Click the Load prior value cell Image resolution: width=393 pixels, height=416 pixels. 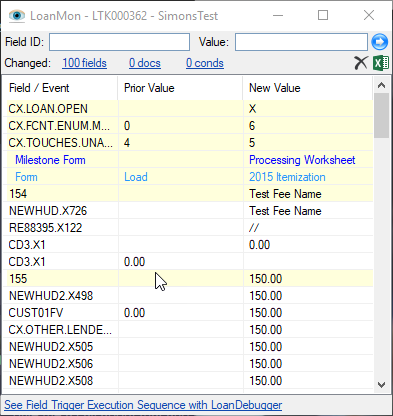coord(136,177)
